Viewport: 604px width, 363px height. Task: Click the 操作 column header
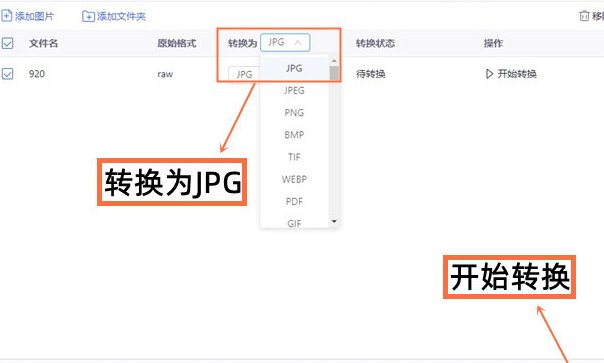(493, 43)
